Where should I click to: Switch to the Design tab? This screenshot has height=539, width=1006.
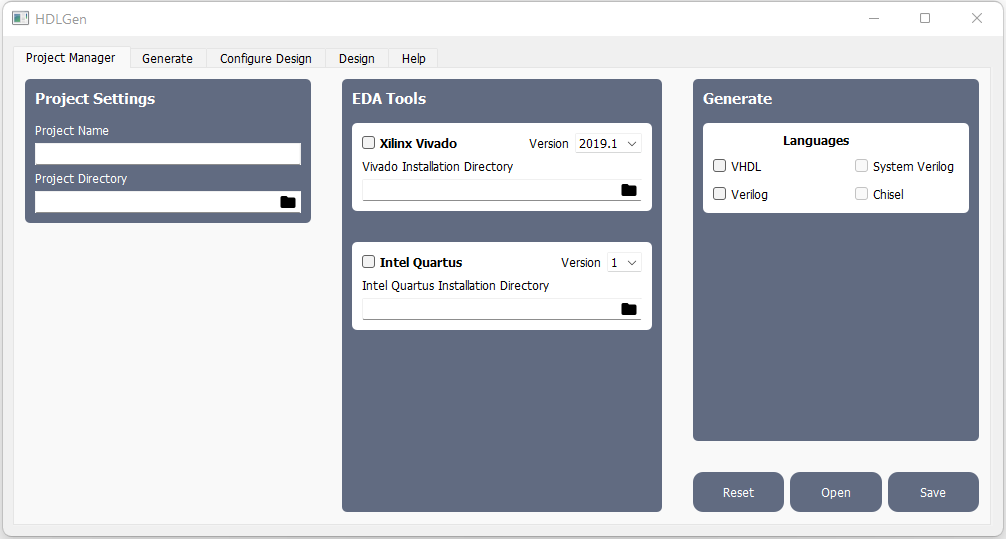357,58
